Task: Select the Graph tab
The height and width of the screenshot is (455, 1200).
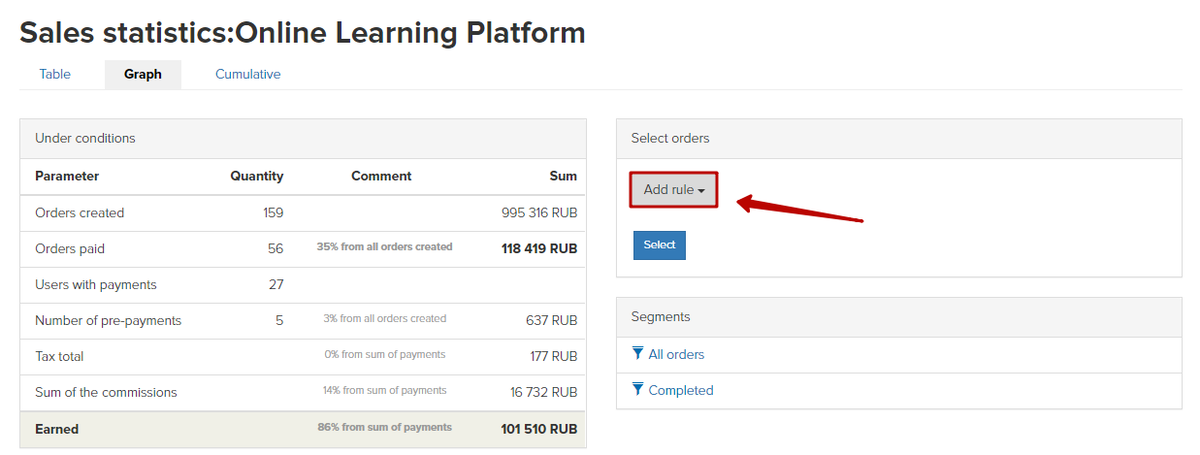Action: (x=143, y=74)
